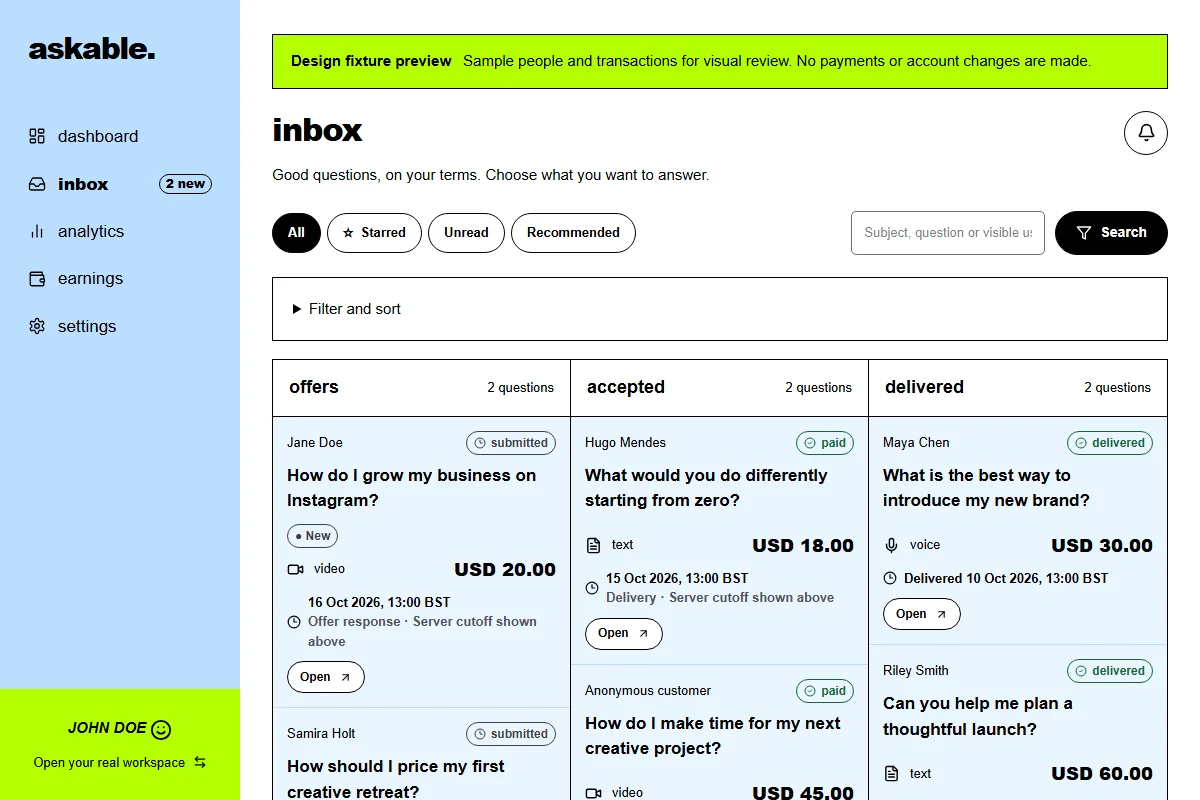1200x800 pixels.
Task: Click the analytics bar chart icon
Action: 37,231
